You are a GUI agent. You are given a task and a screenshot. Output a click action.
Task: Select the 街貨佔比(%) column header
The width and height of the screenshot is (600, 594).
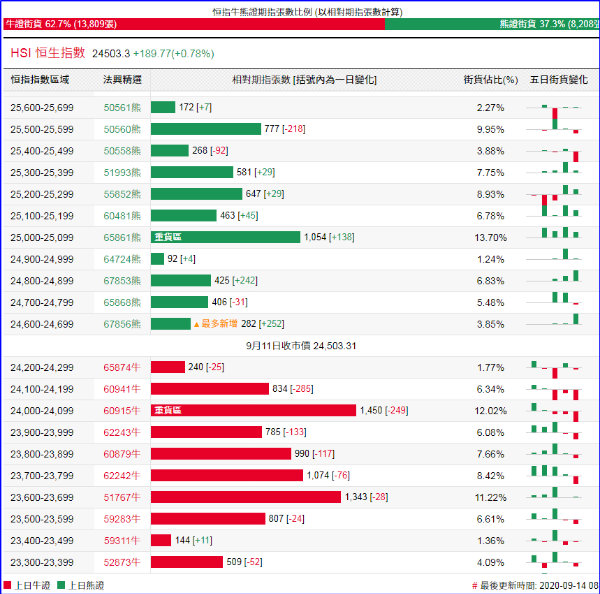(x=491, y=80)
